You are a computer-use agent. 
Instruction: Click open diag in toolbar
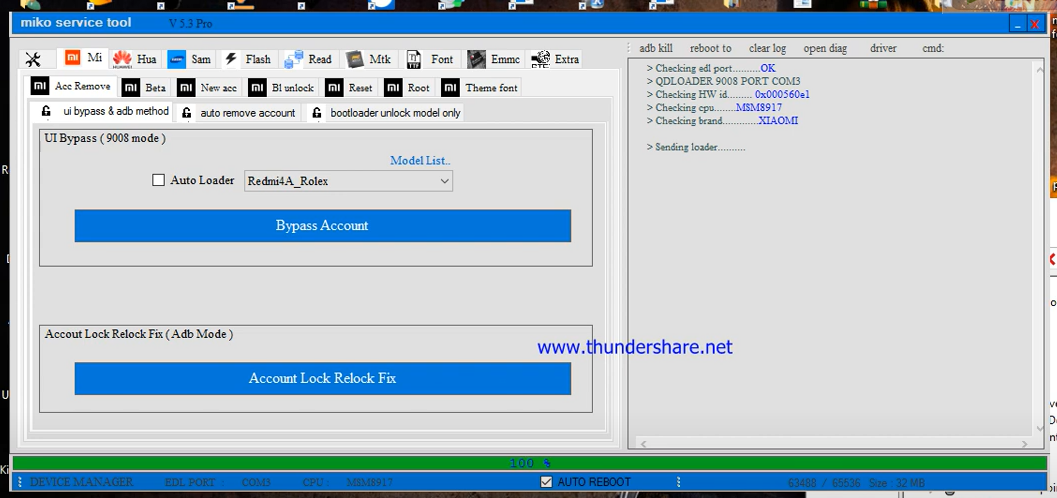point(825,49)
